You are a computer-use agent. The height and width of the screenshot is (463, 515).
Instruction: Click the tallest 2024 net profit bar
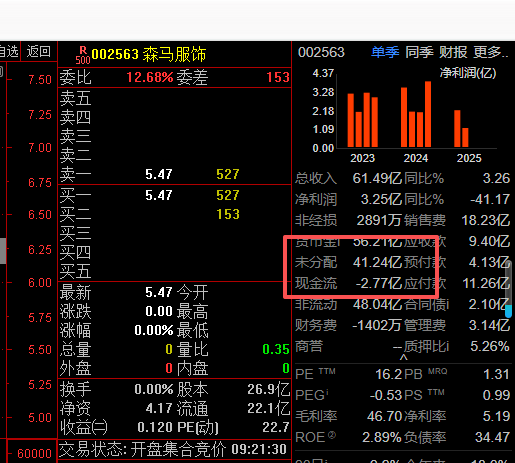[428, 114]
